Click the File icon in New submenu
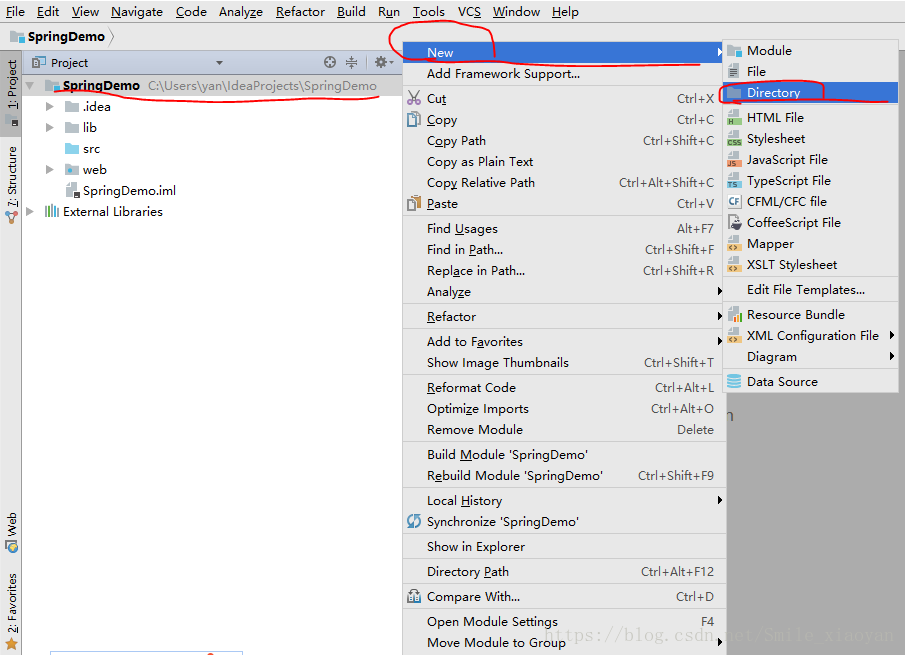 (734, 72)
